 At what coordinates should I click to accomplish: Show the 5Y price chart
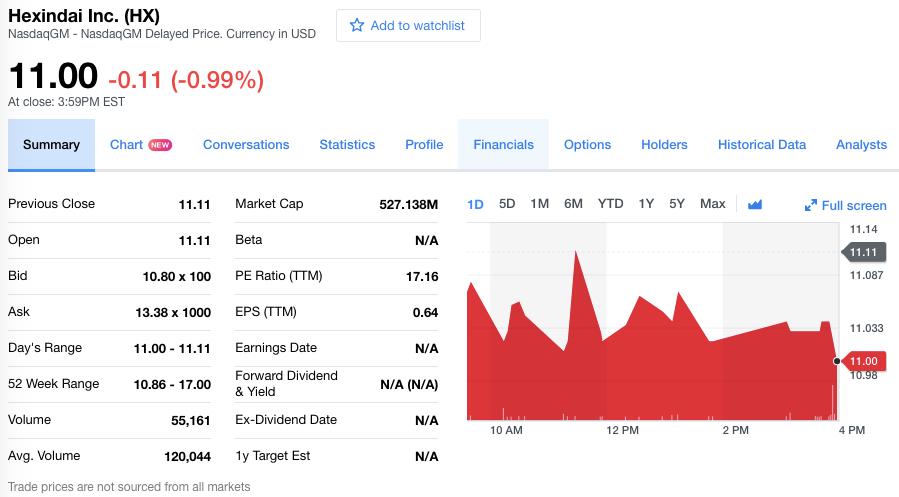[677, 204]
